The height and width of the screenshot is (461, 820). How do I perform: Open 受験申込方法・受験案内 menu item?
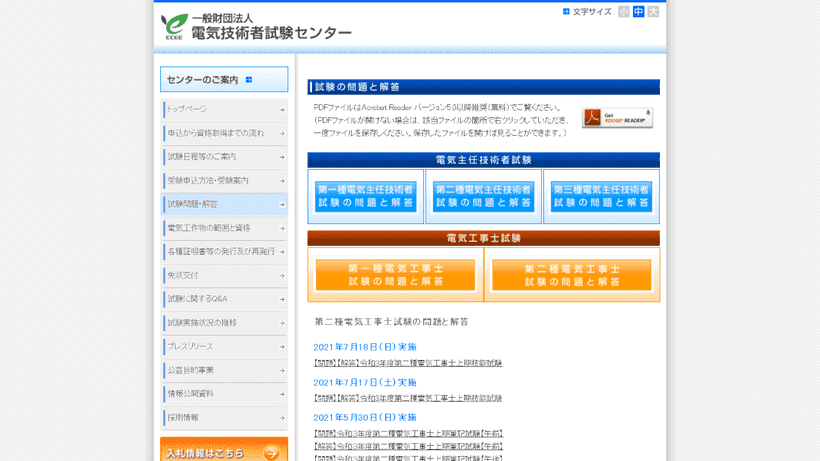[x=224, y=181]
